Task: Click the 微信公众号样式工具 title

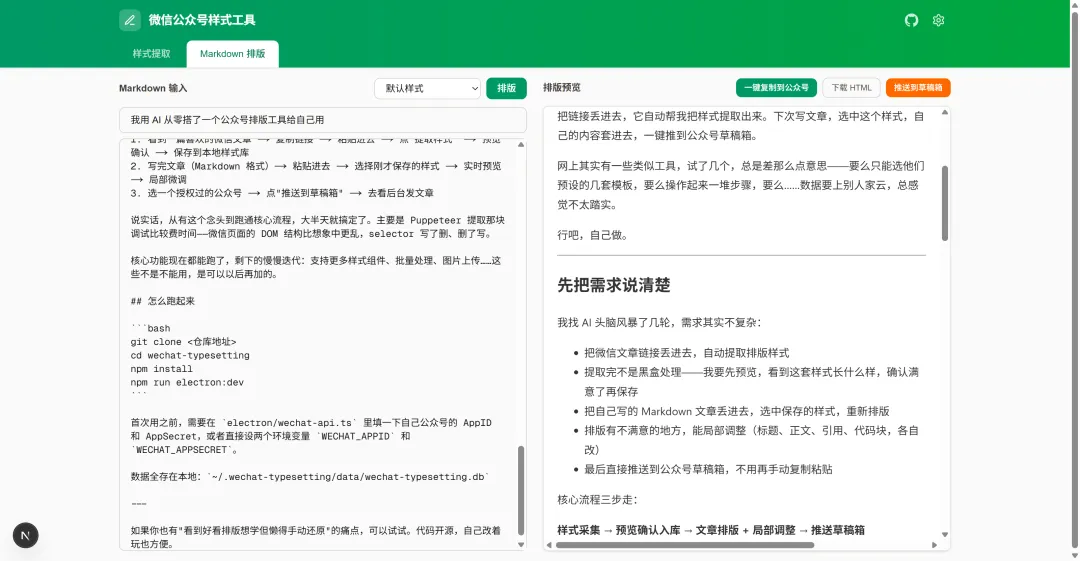Action: pyautogui.click(x=202, y=20)
